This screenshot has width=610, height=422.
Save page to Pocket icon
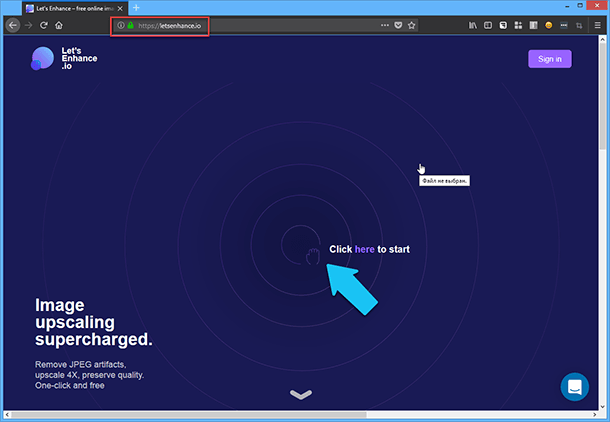click(x=398, y=25)
